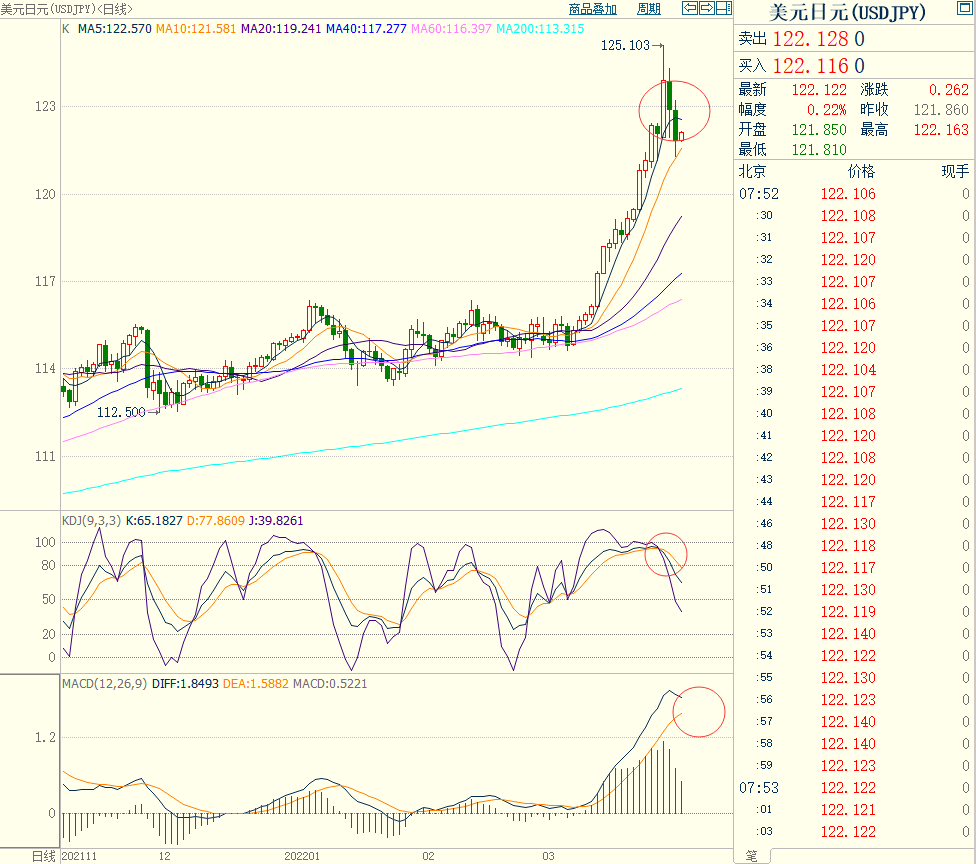The image size is (976, 864).
Task: Select the 笔 tab at bottom
Action: coord(751,856)
